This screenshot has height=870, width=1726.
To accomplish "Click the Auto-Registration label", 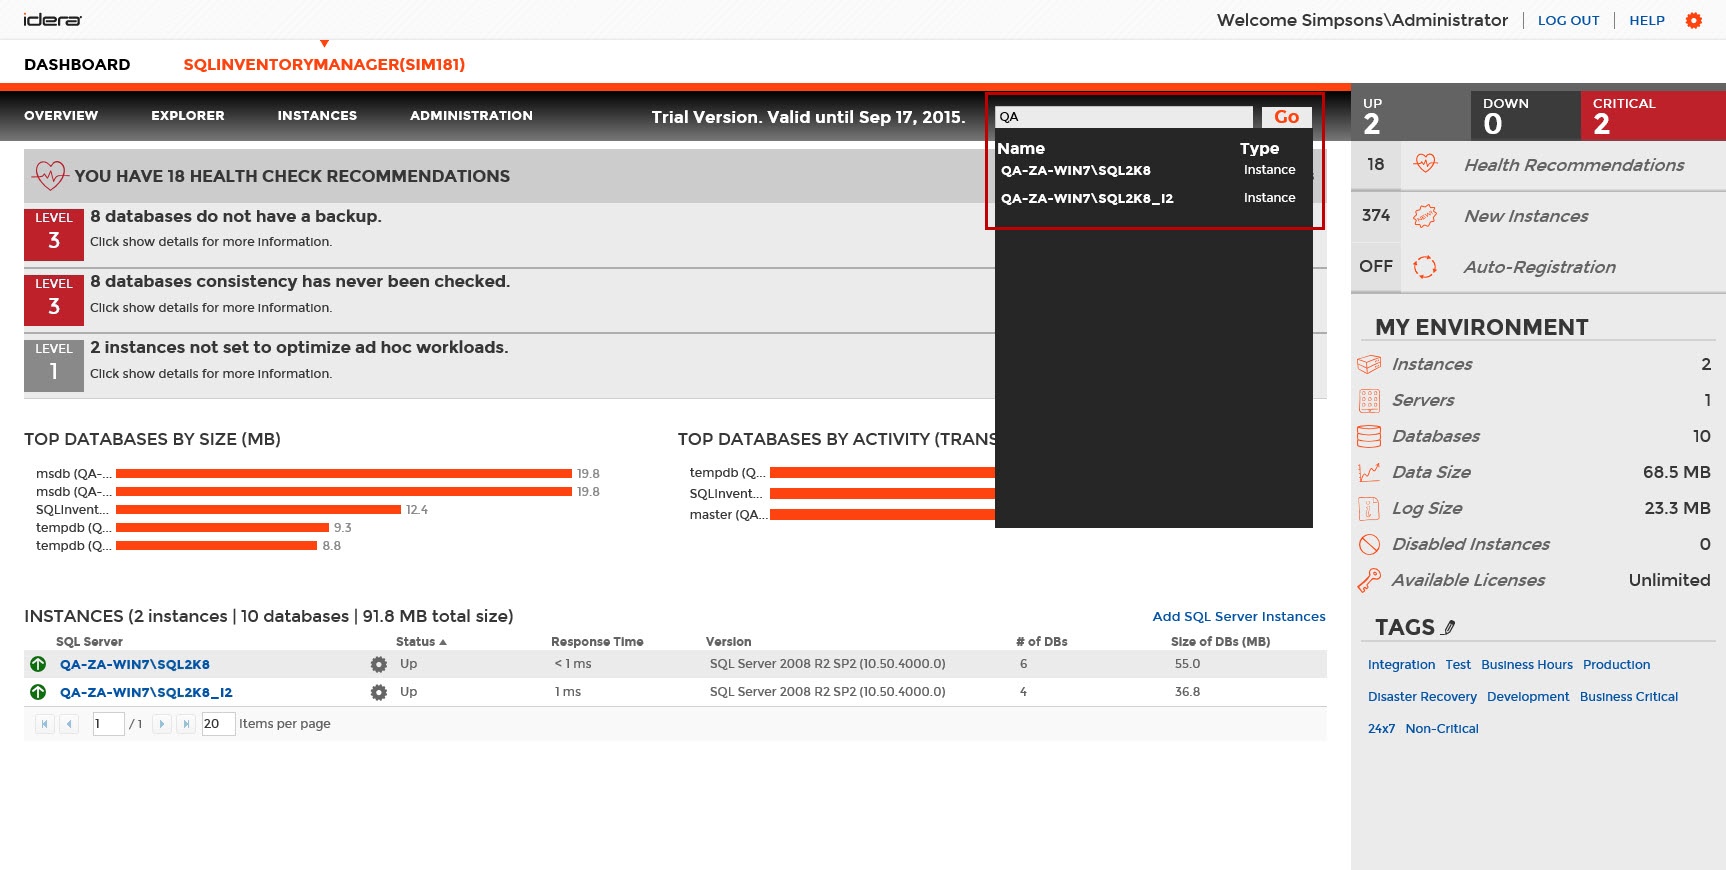I will tap(1540, 267).
